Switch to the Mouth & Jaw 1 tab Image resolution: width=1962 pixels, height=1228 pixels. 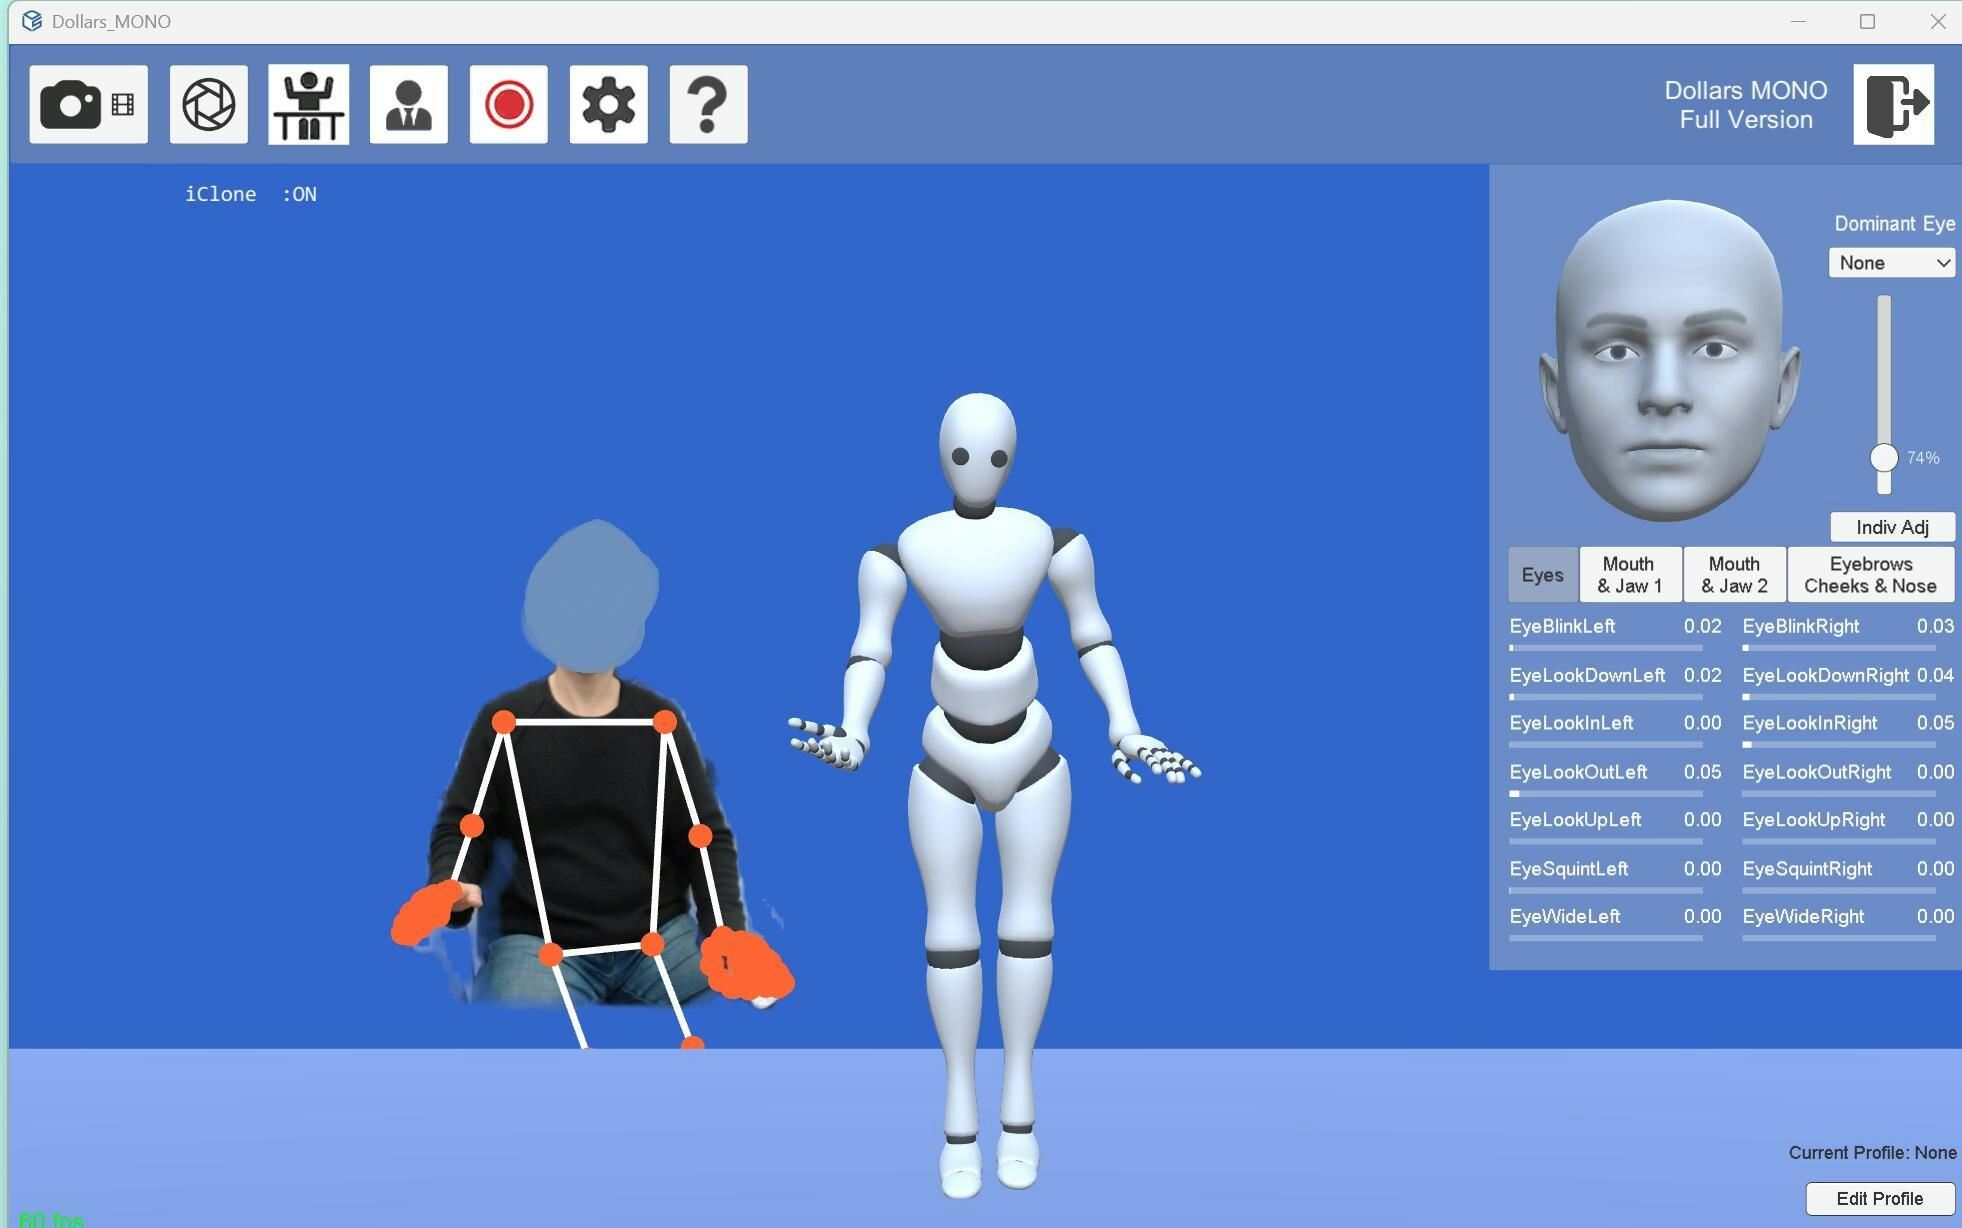tap(1629, 575)
